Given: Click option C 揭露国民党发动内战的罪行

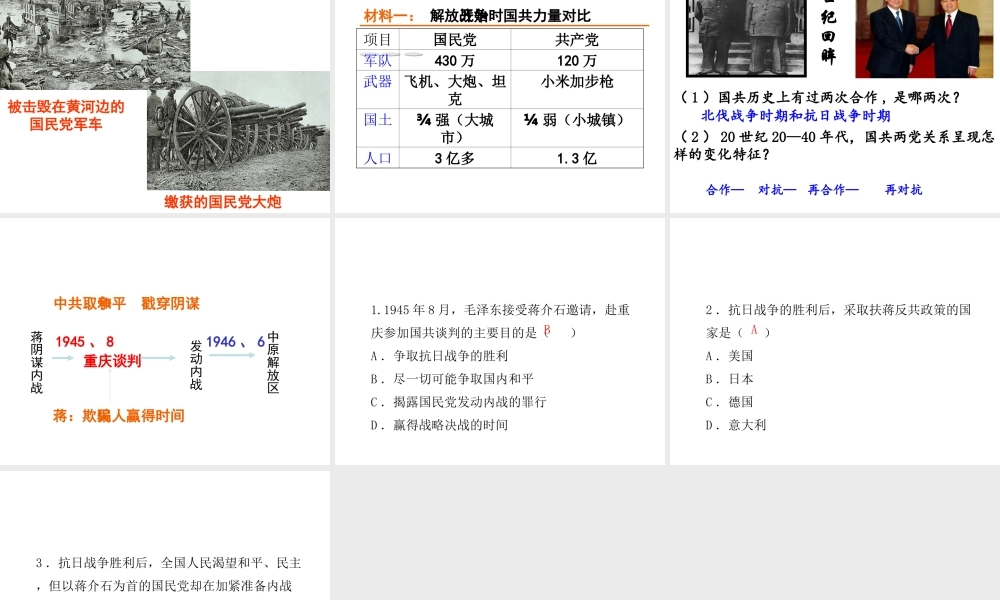Looking at the screenshot, I should click(x=459, y=402).
